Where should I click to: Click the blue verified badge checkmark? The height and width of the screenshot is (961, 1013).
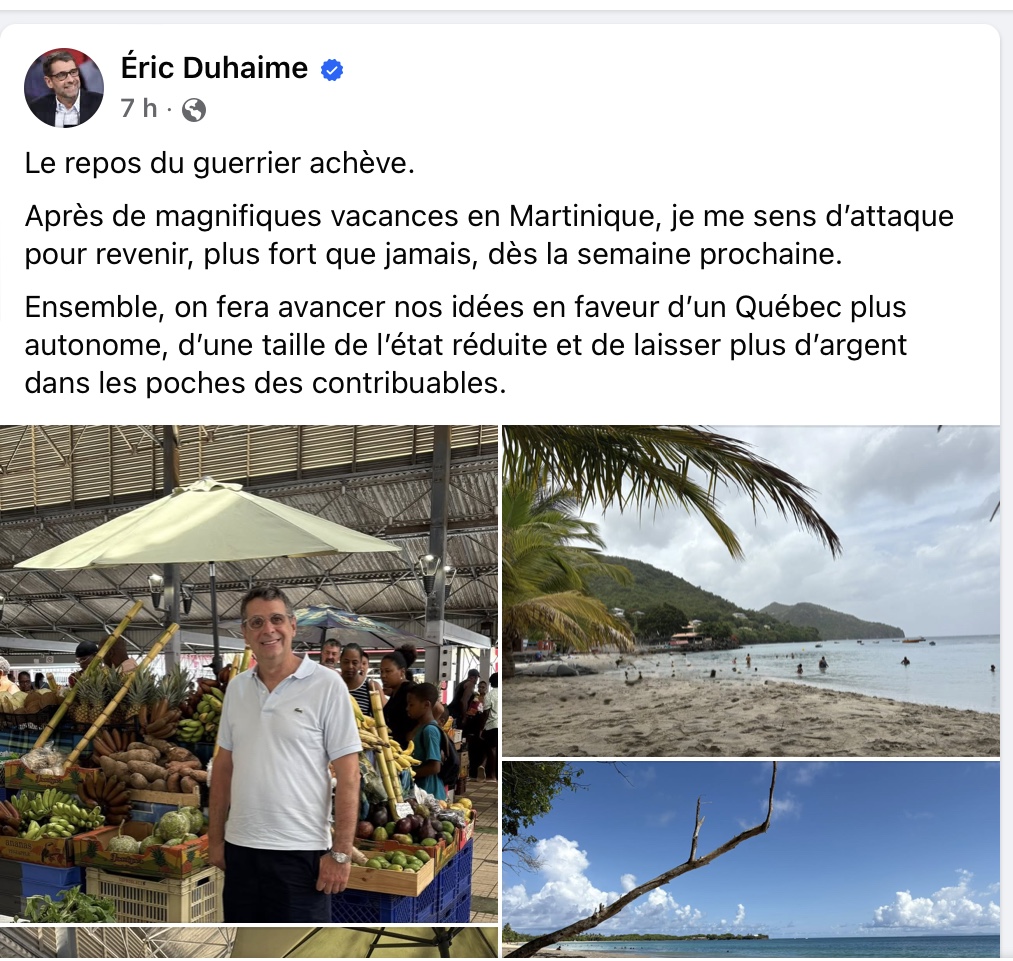(x=332, y=70)
